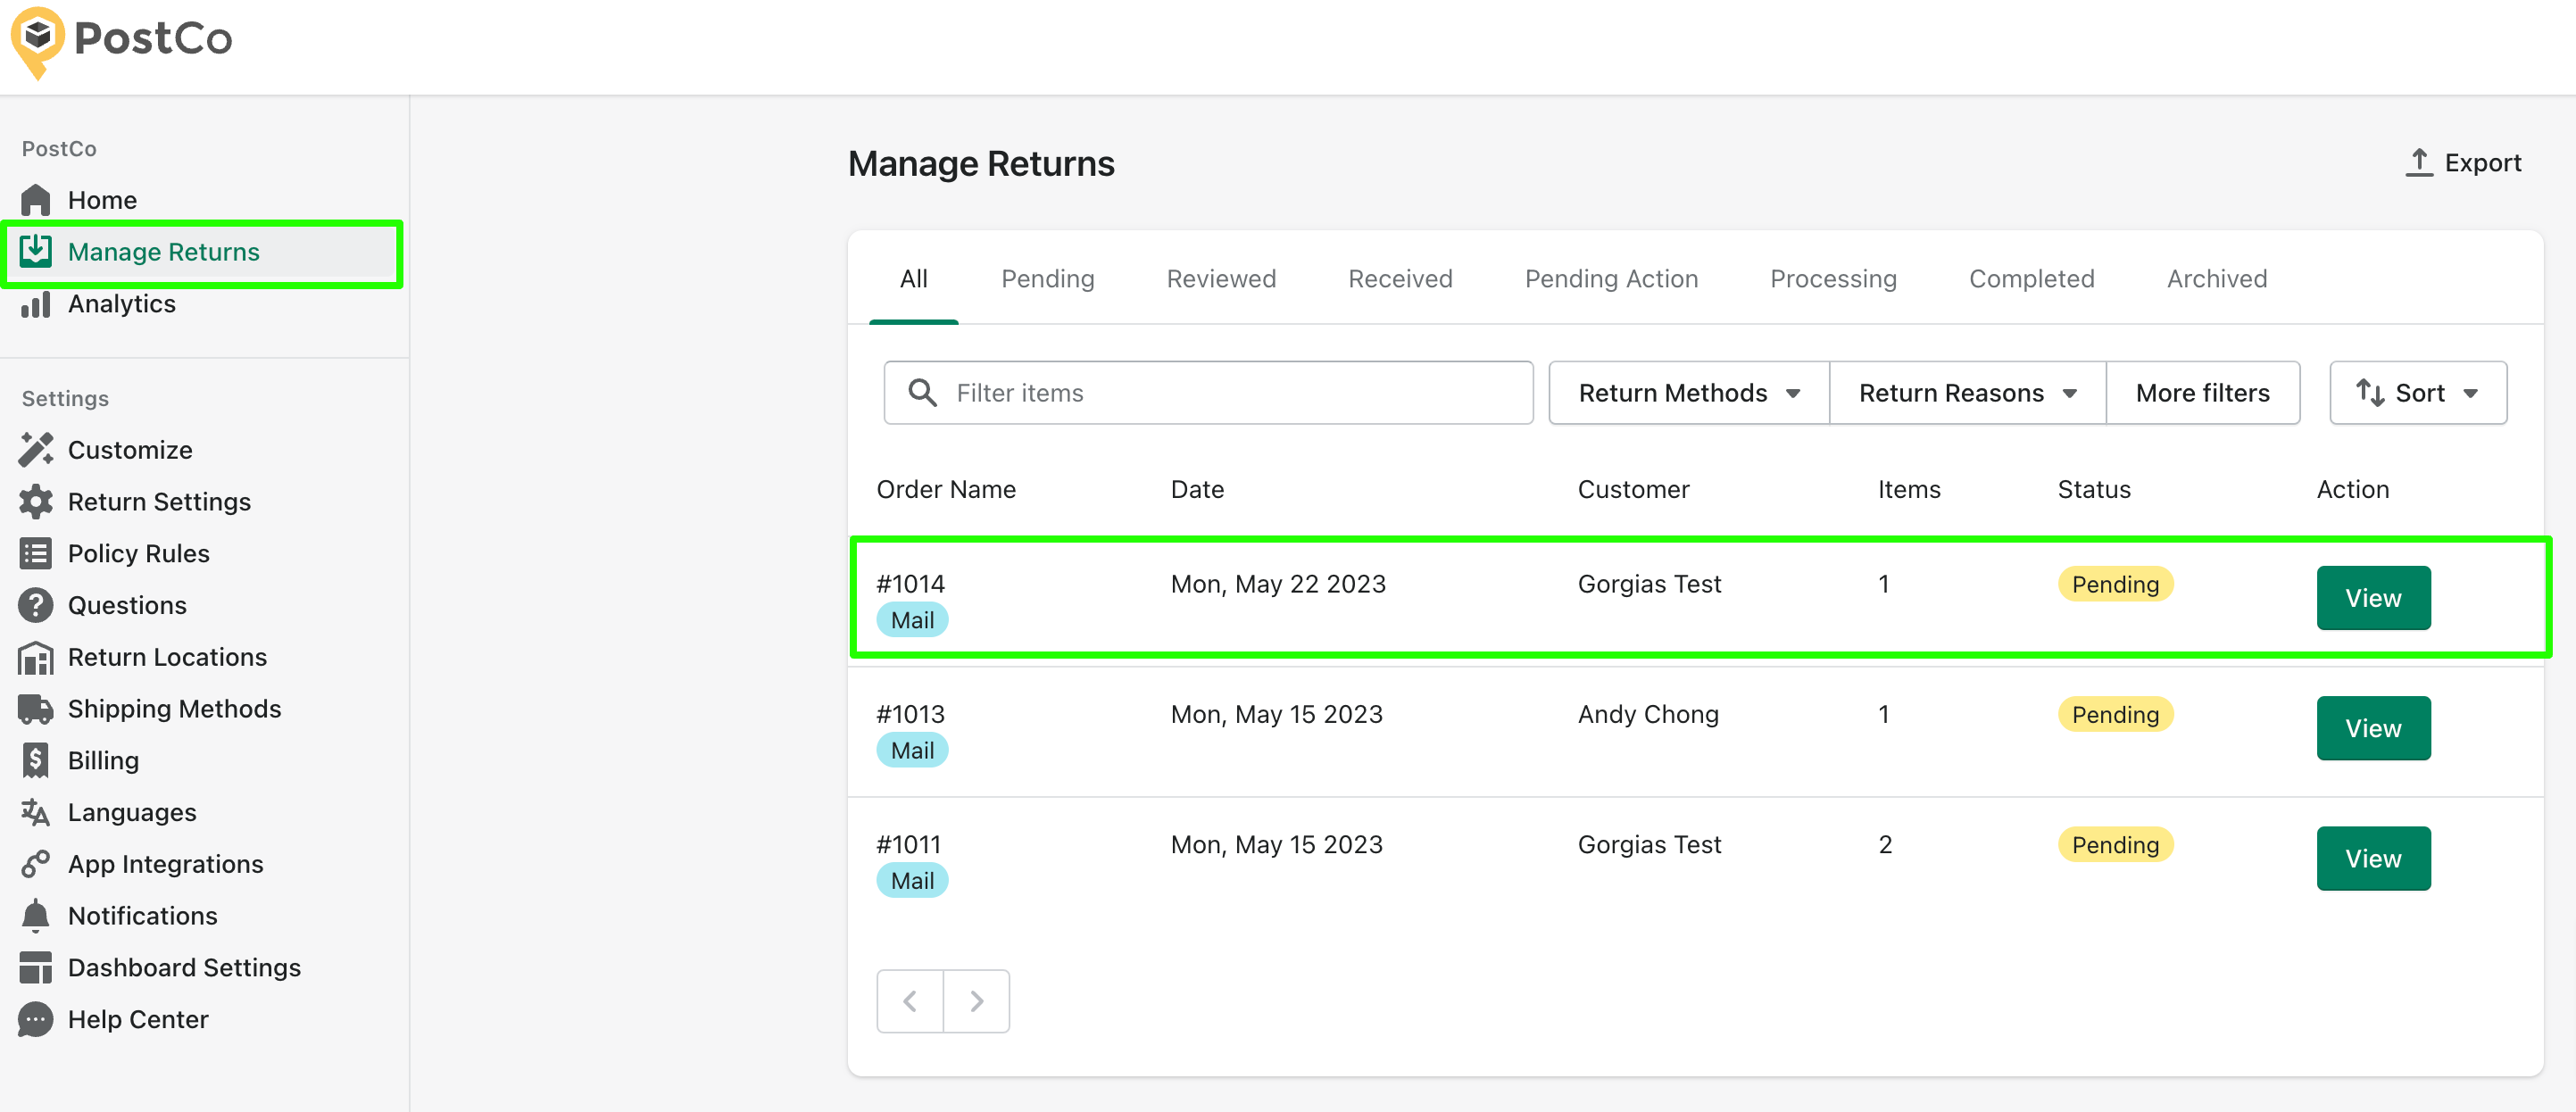2576x1112 pixels.
Task: Click order name #1014
Action: [910, 584]
